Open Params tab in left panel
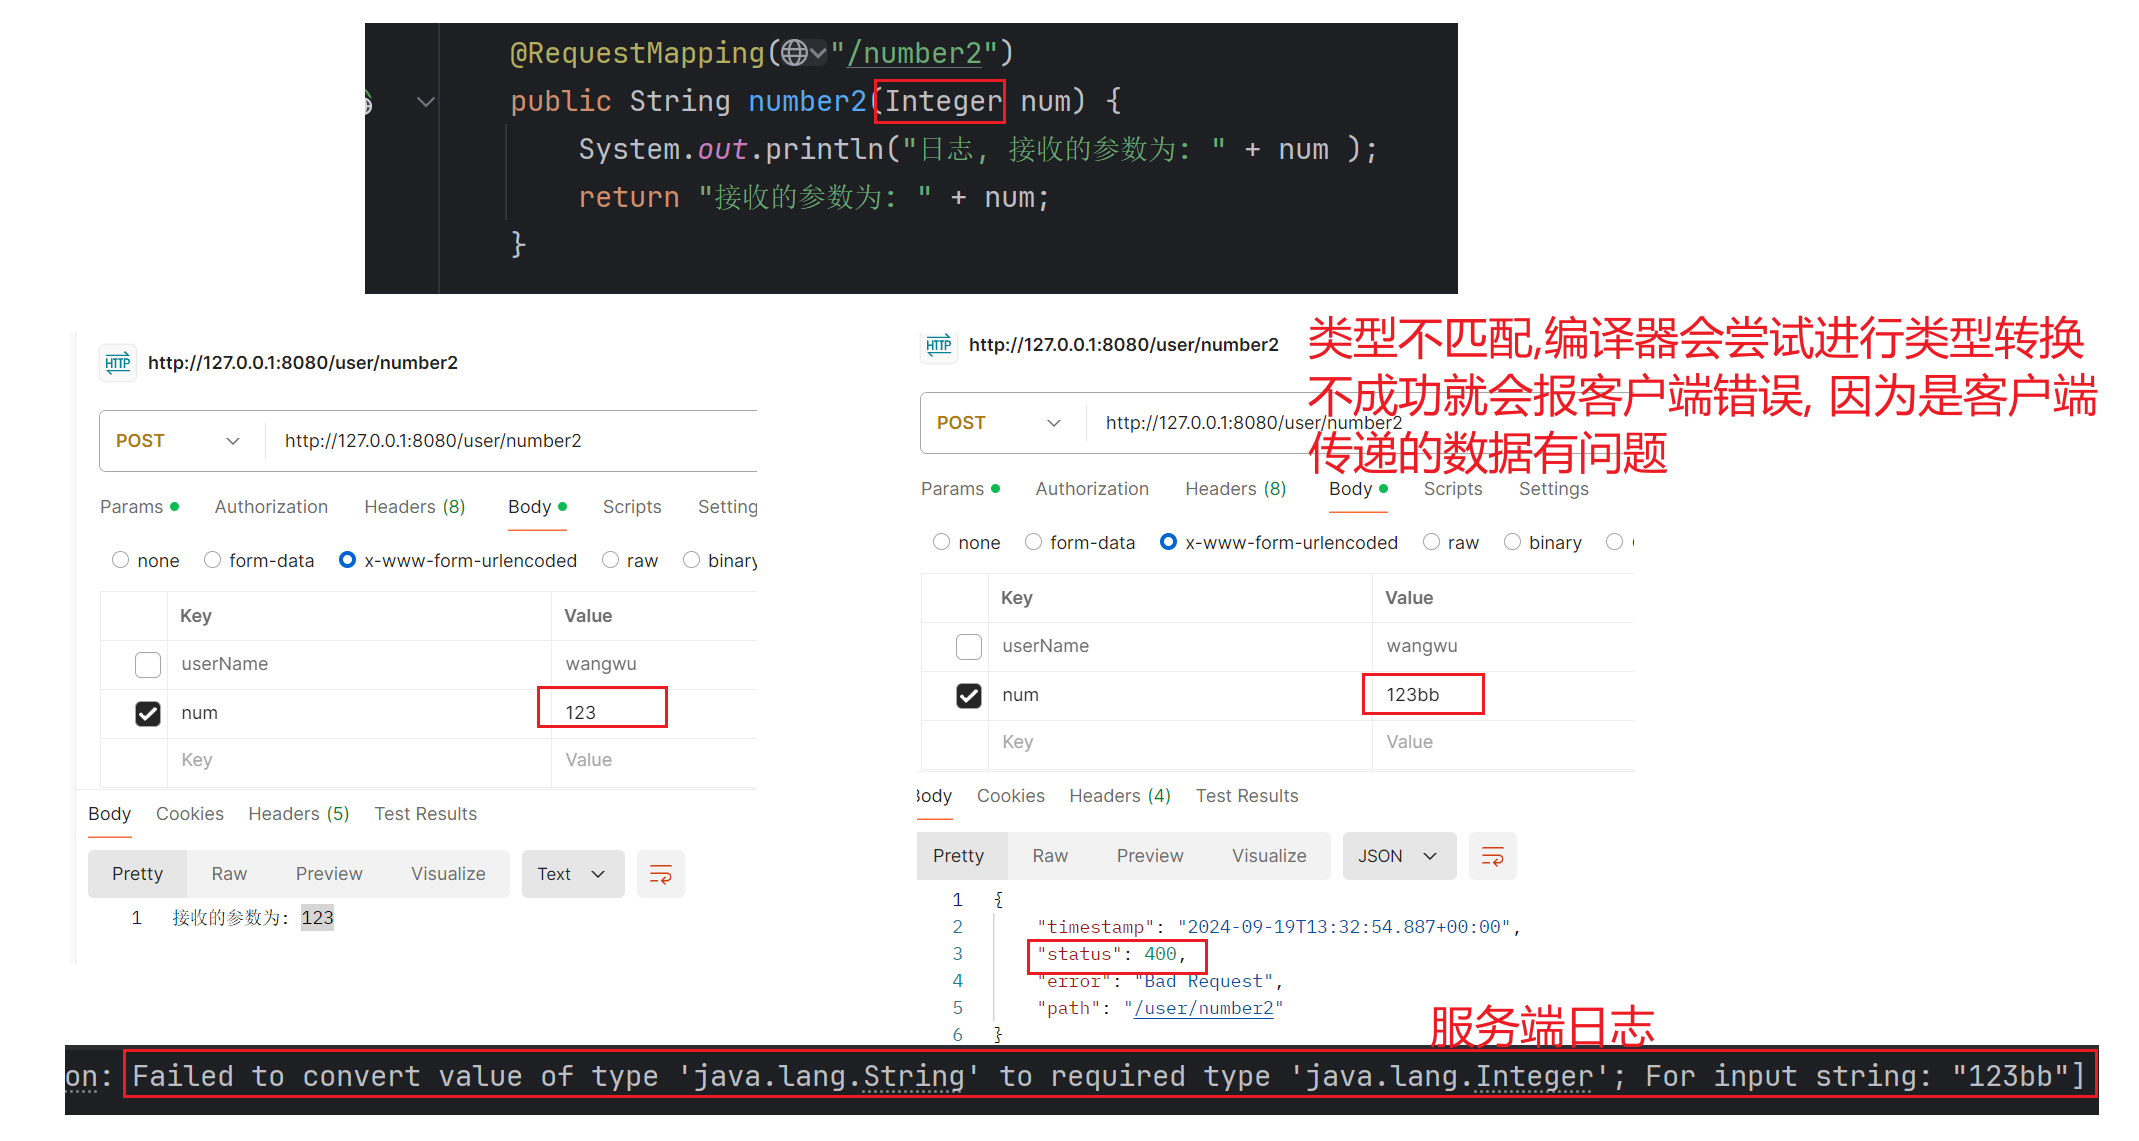This screenshot has height=1141, width=2139. pyautogui.click(x=139, y=507)
